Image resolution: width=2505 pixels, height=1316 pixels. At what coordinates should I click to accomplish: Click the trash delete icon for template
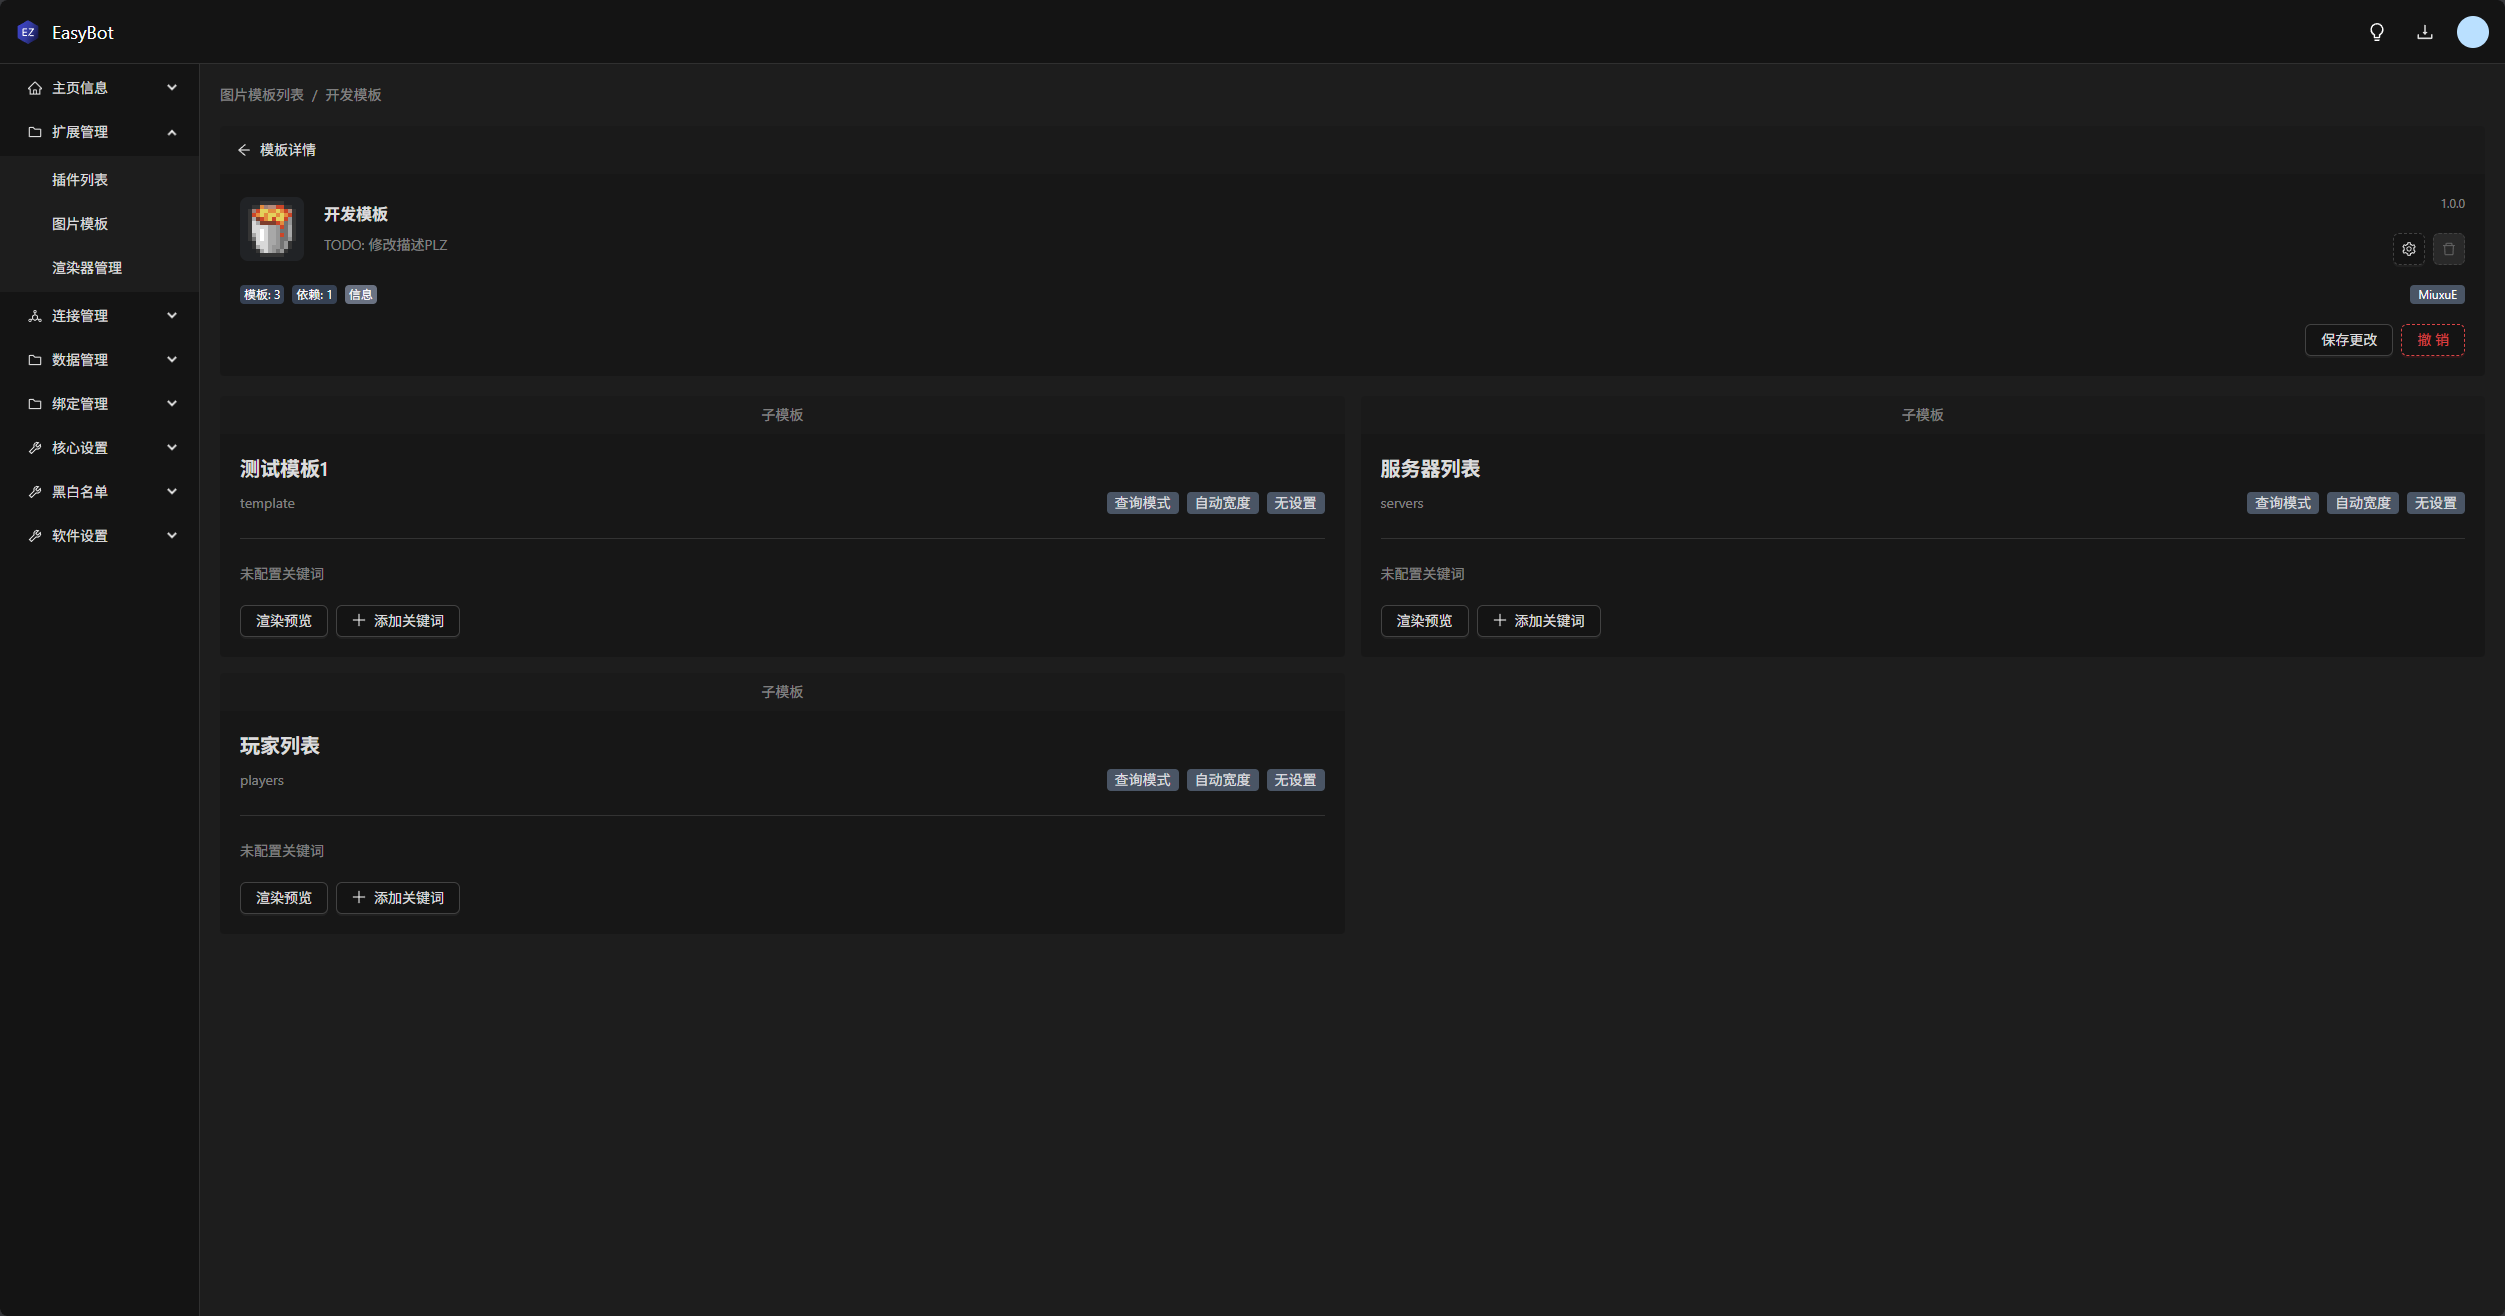pos(2449,249)
